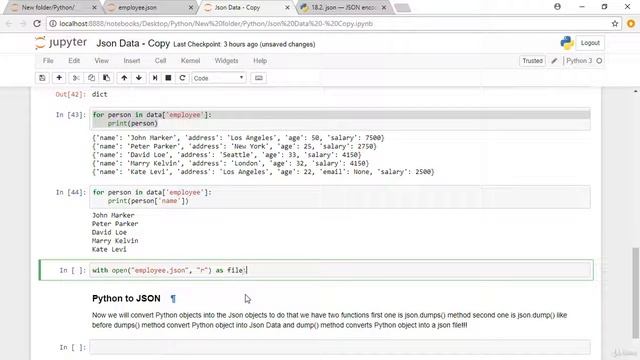Click the cell containing with open employee.json
640x360 pixels.
(340, 270)
